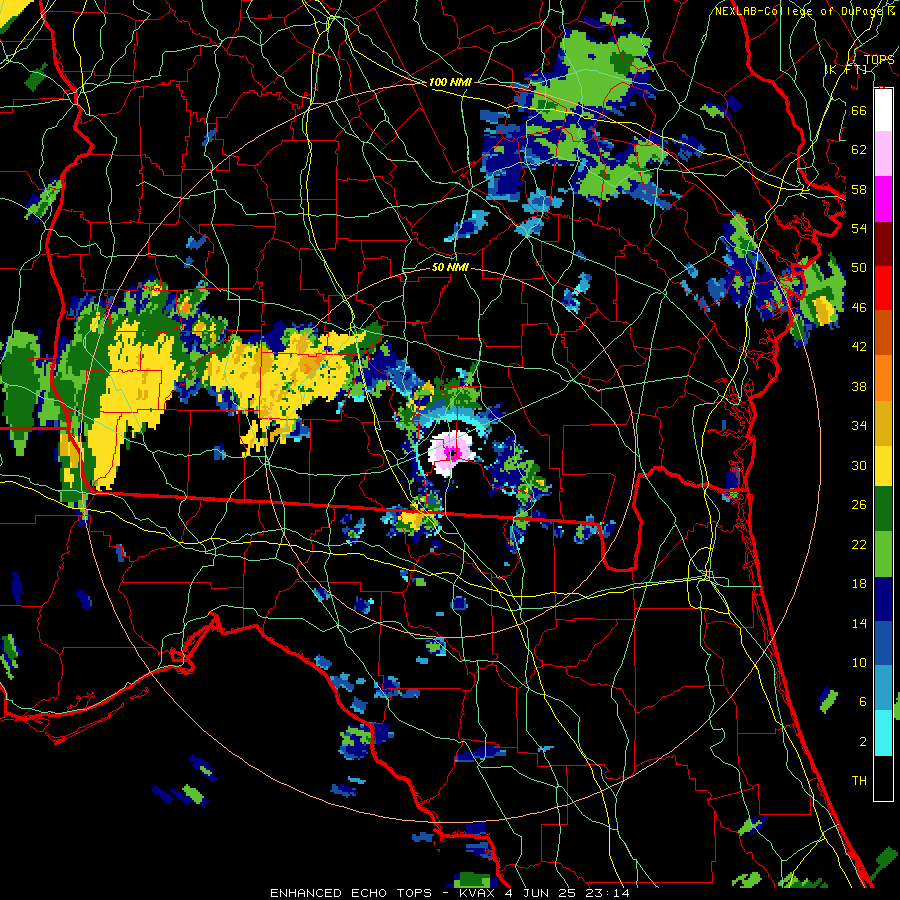This screenshot has height=900, width=900.
Task: Click the "50" value on the legend
Action: pyautogui.click(x=859, y=268)
